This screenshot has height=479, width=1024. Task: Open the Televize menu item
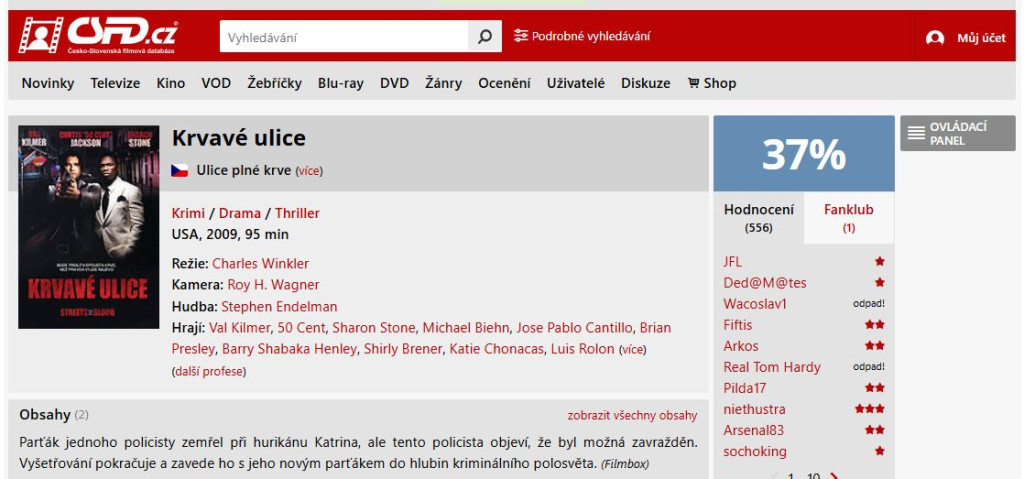click(x=115, y=83)
